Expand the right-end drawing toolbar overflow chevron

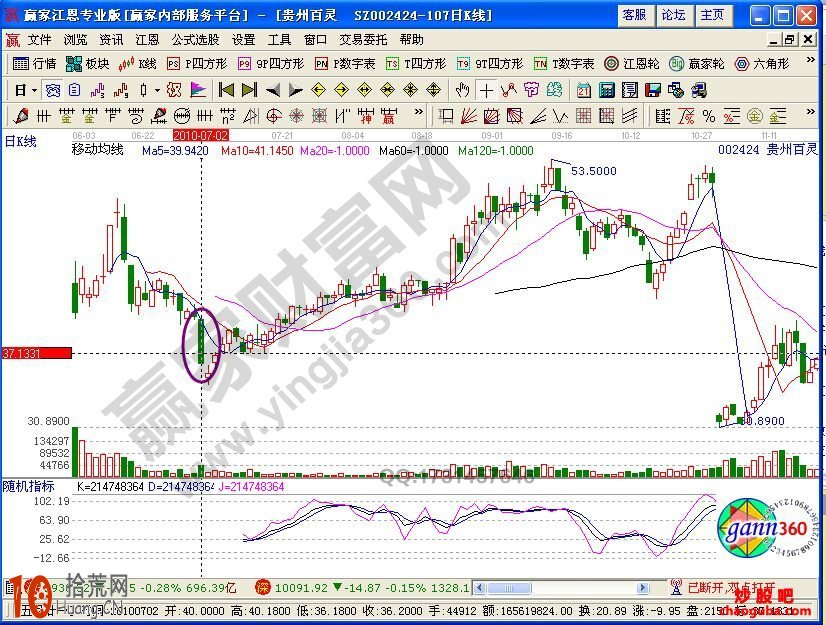(x=811, y=112)
